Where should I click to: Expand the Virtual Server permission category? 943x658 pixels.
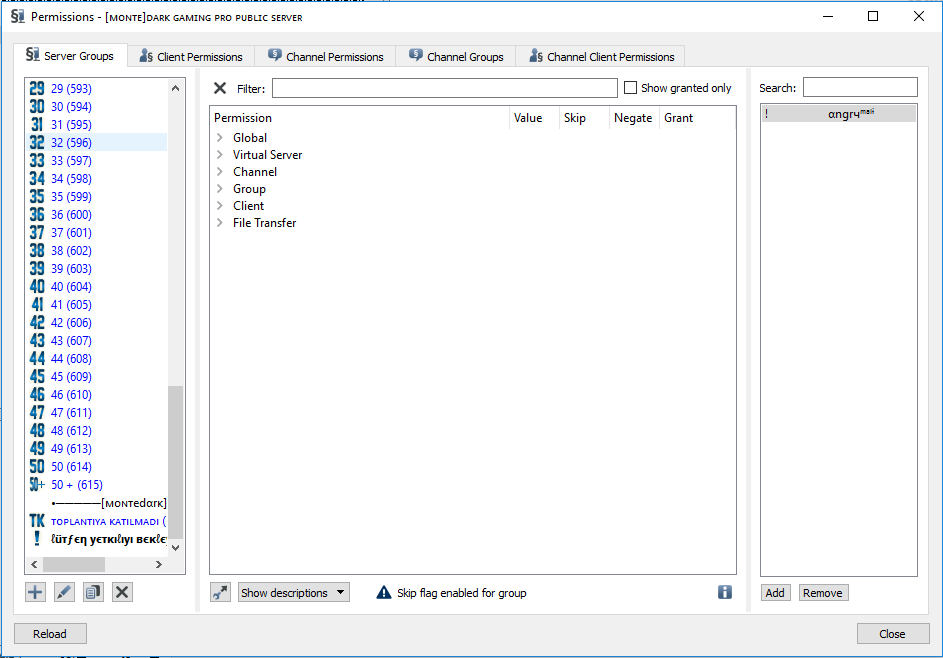(220, 155)
